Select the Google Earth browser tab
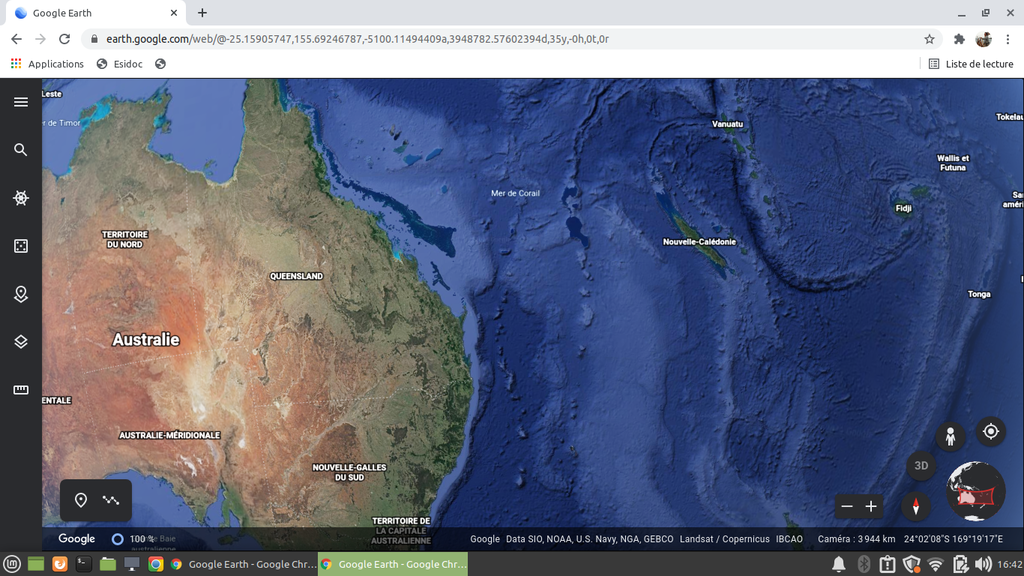The width and height of the screenshot is (1024, 576). coord(95,13)
